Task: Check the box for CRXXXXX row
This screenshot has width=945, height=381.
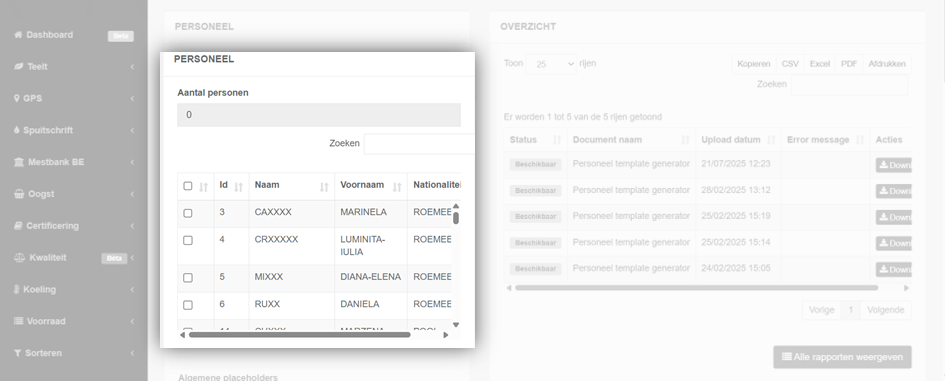Action: pos(187,241)
